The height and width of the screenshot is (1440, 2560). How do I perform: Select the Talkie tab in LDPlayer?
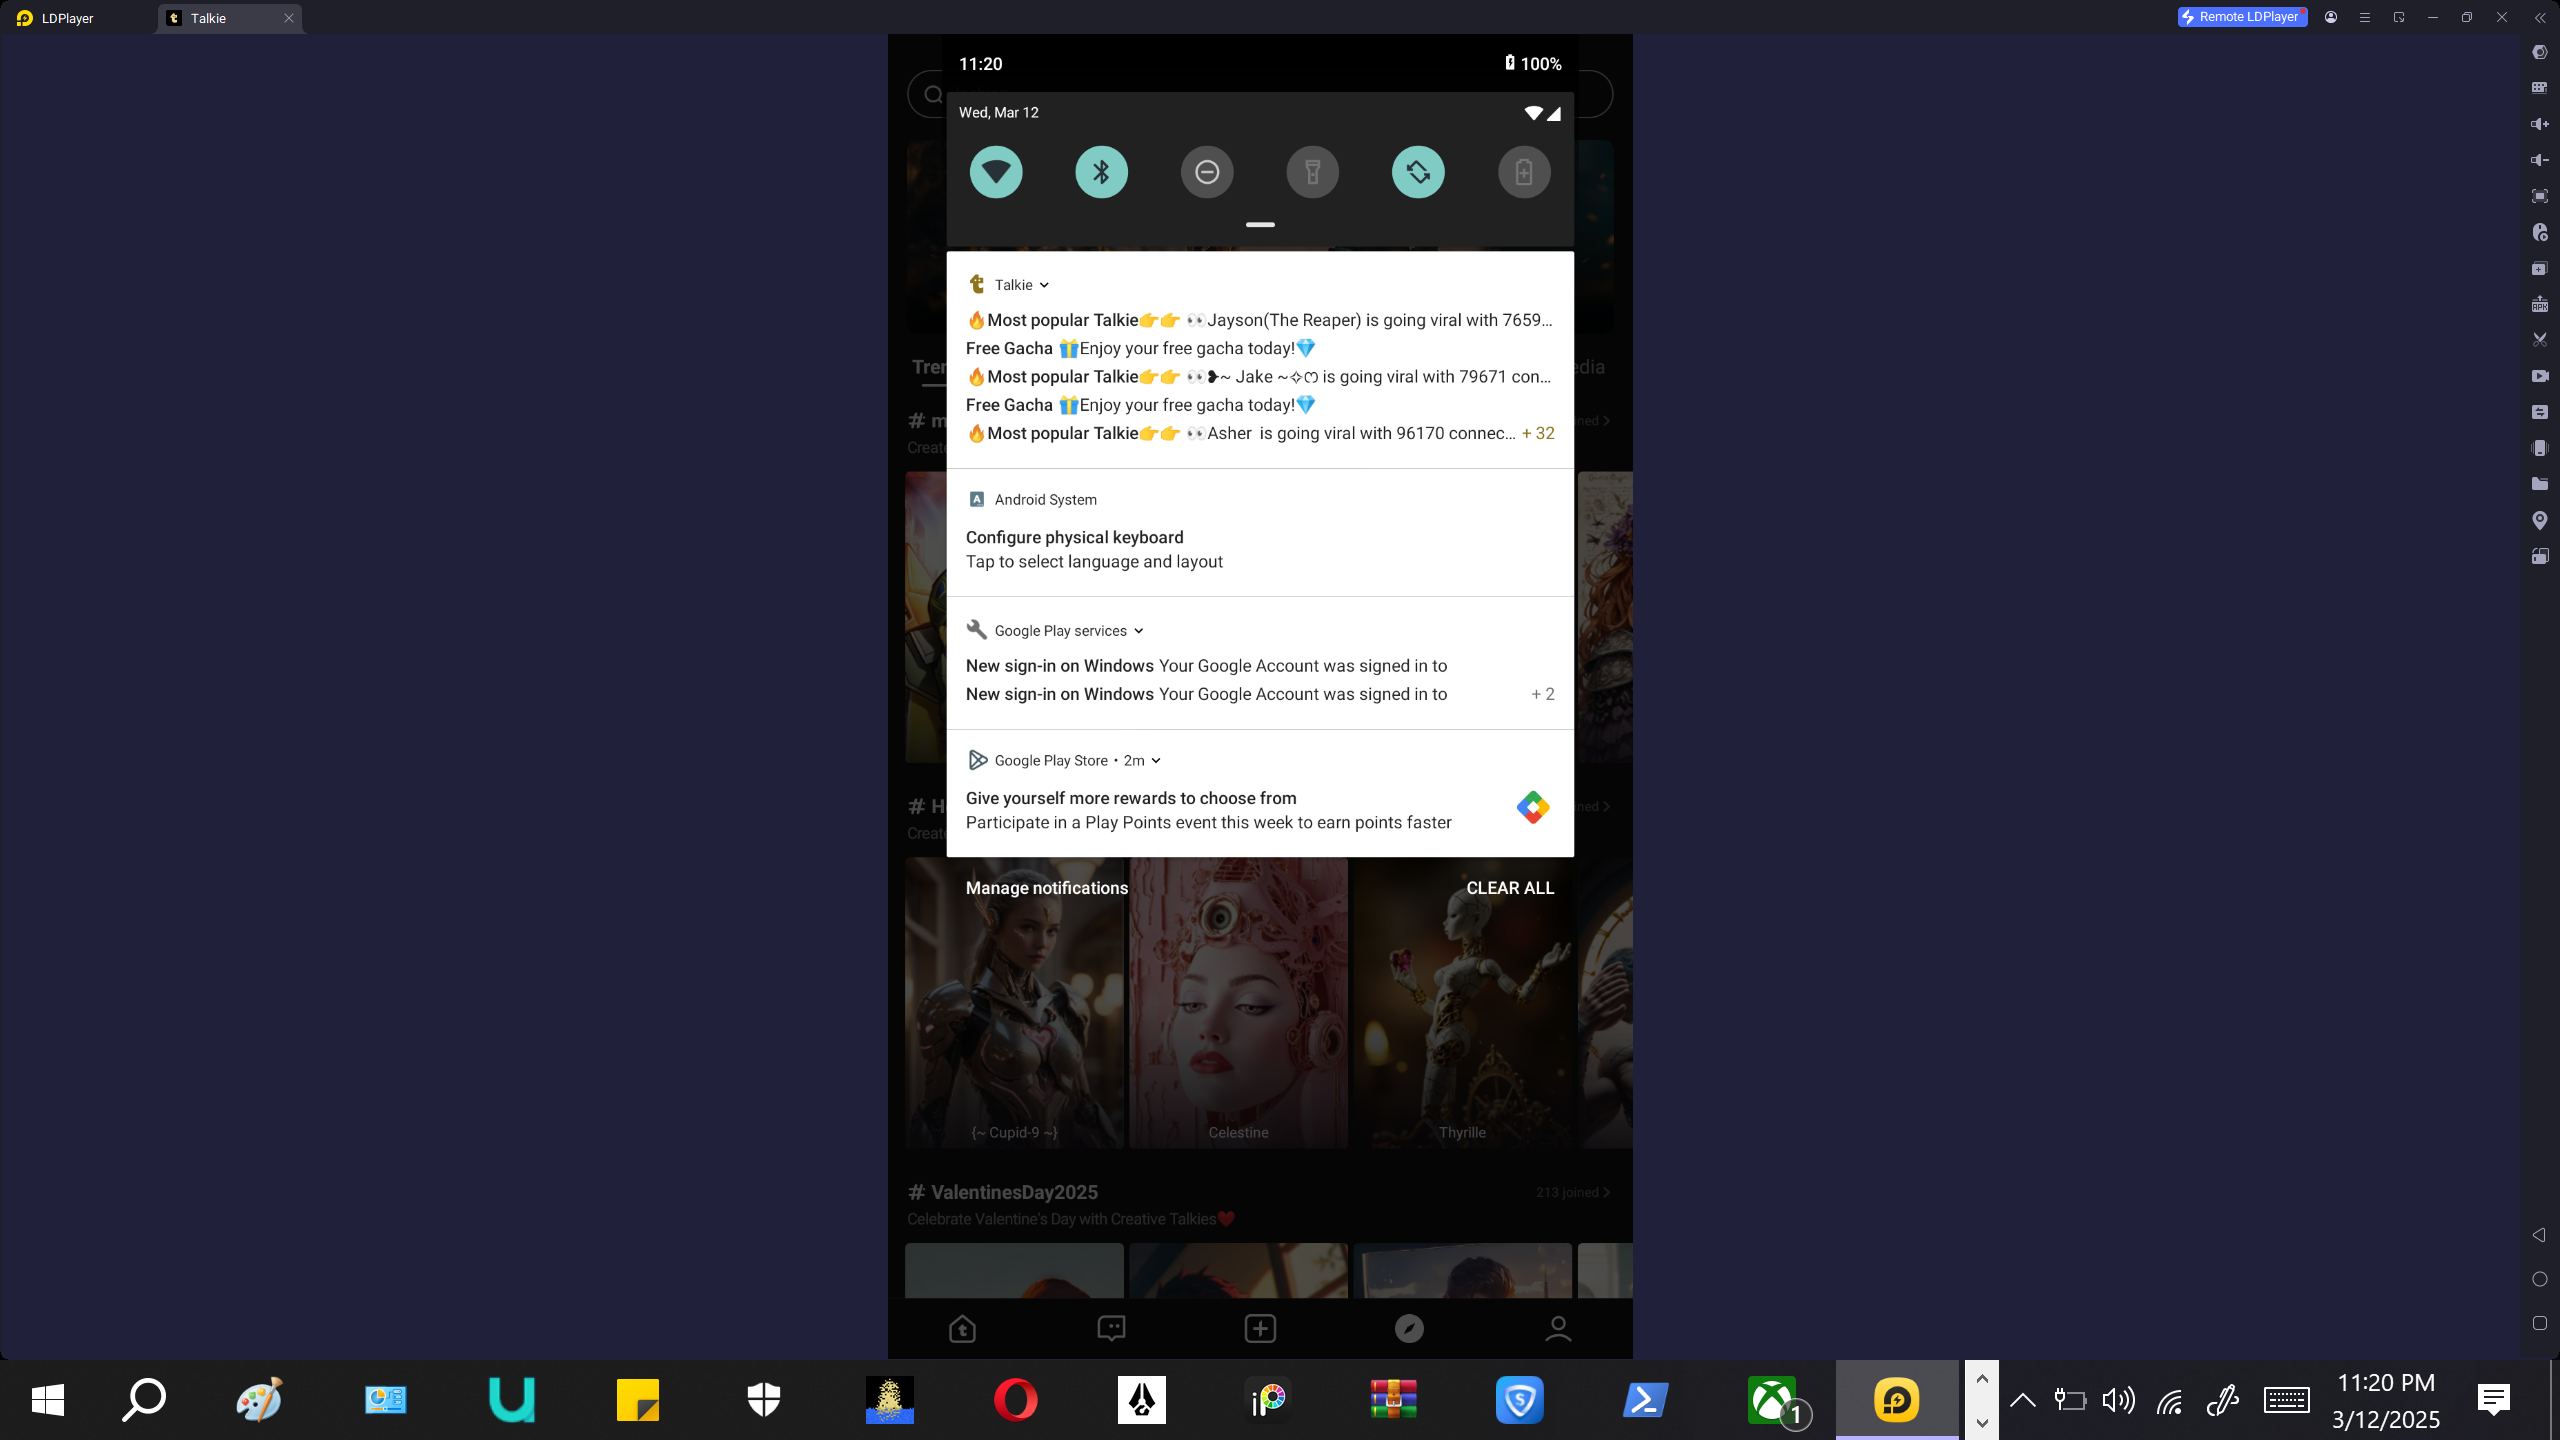pyautogui.click(x=230, y=18)
